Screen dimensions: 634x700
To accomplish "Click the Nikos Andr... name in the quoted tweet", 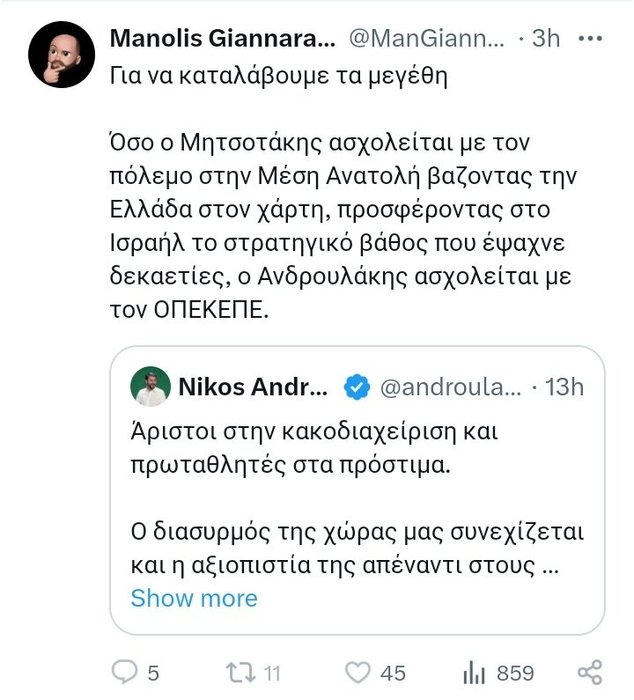I will (252, 387).
